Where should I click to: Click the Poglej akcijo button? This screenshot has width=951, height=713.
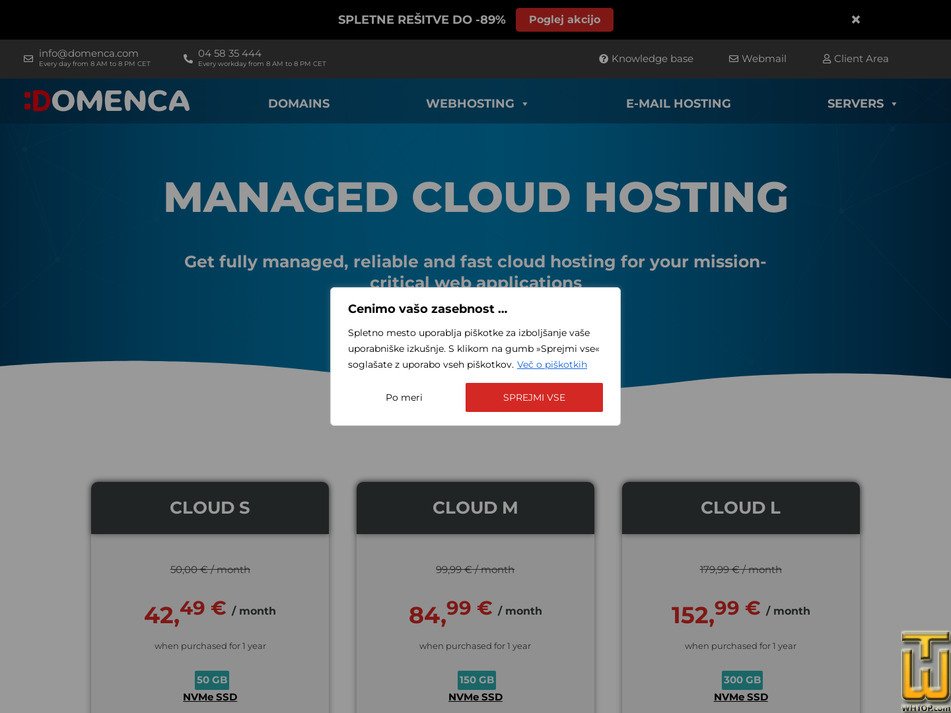[565, 19]
